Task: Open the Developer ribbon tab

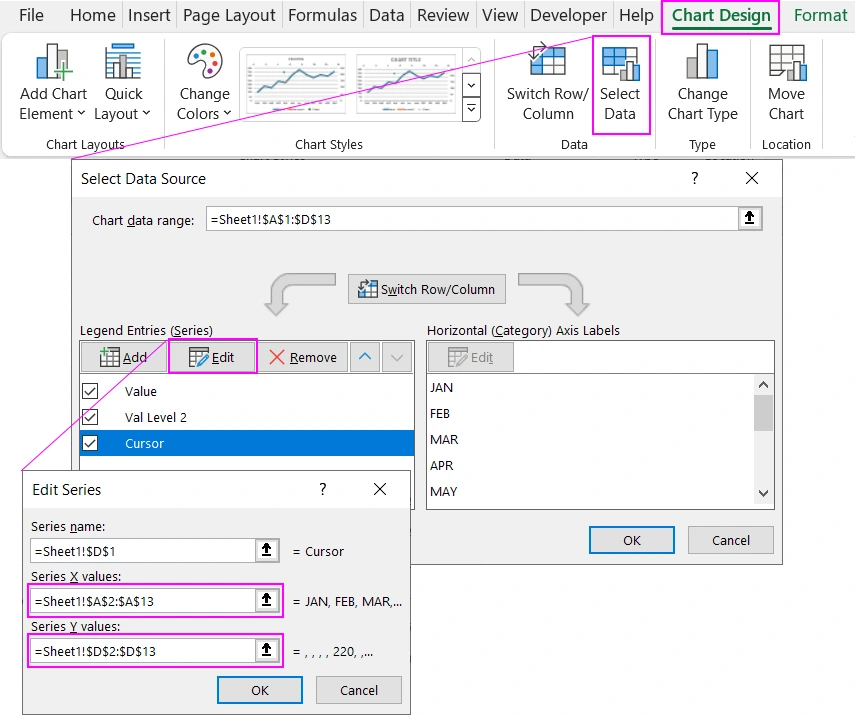Action: (568, 15)
